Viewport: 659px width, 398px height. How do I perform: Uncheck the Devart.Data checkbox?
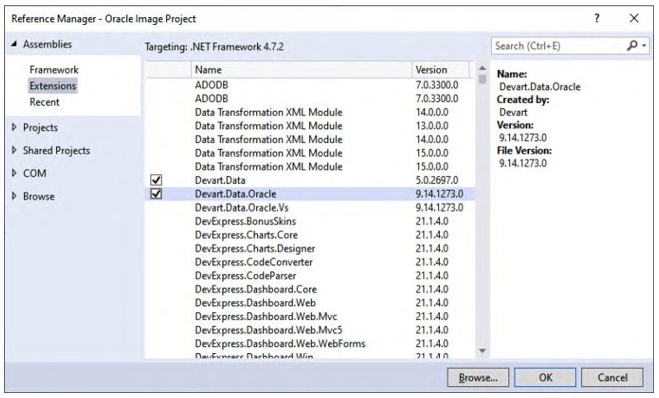[x=156, y=180]
